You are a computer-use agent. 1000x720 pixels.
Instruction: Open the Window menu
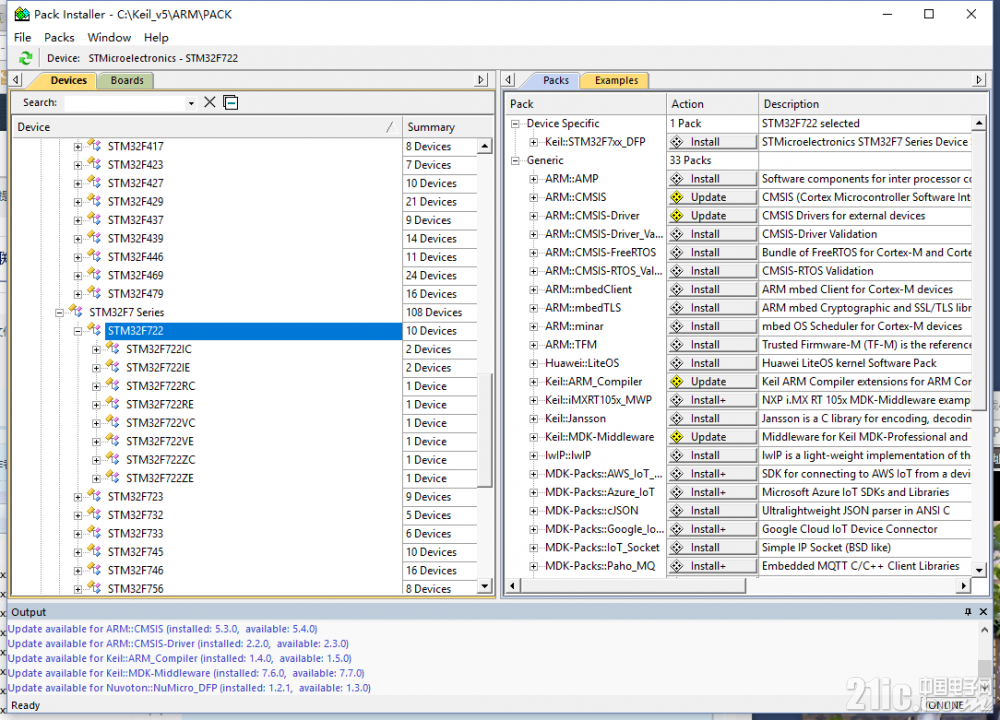coord(109,37)
